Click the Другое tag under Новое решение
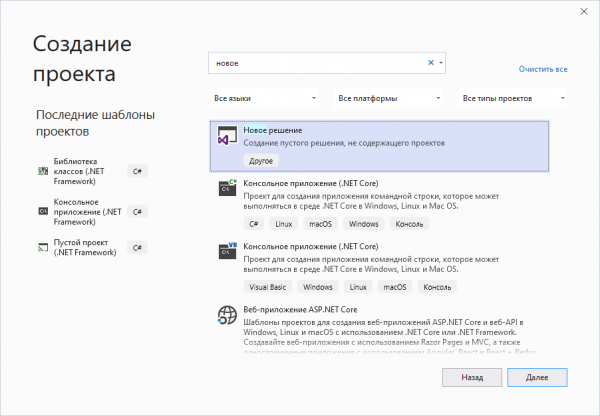 click(x=260, y=160)
